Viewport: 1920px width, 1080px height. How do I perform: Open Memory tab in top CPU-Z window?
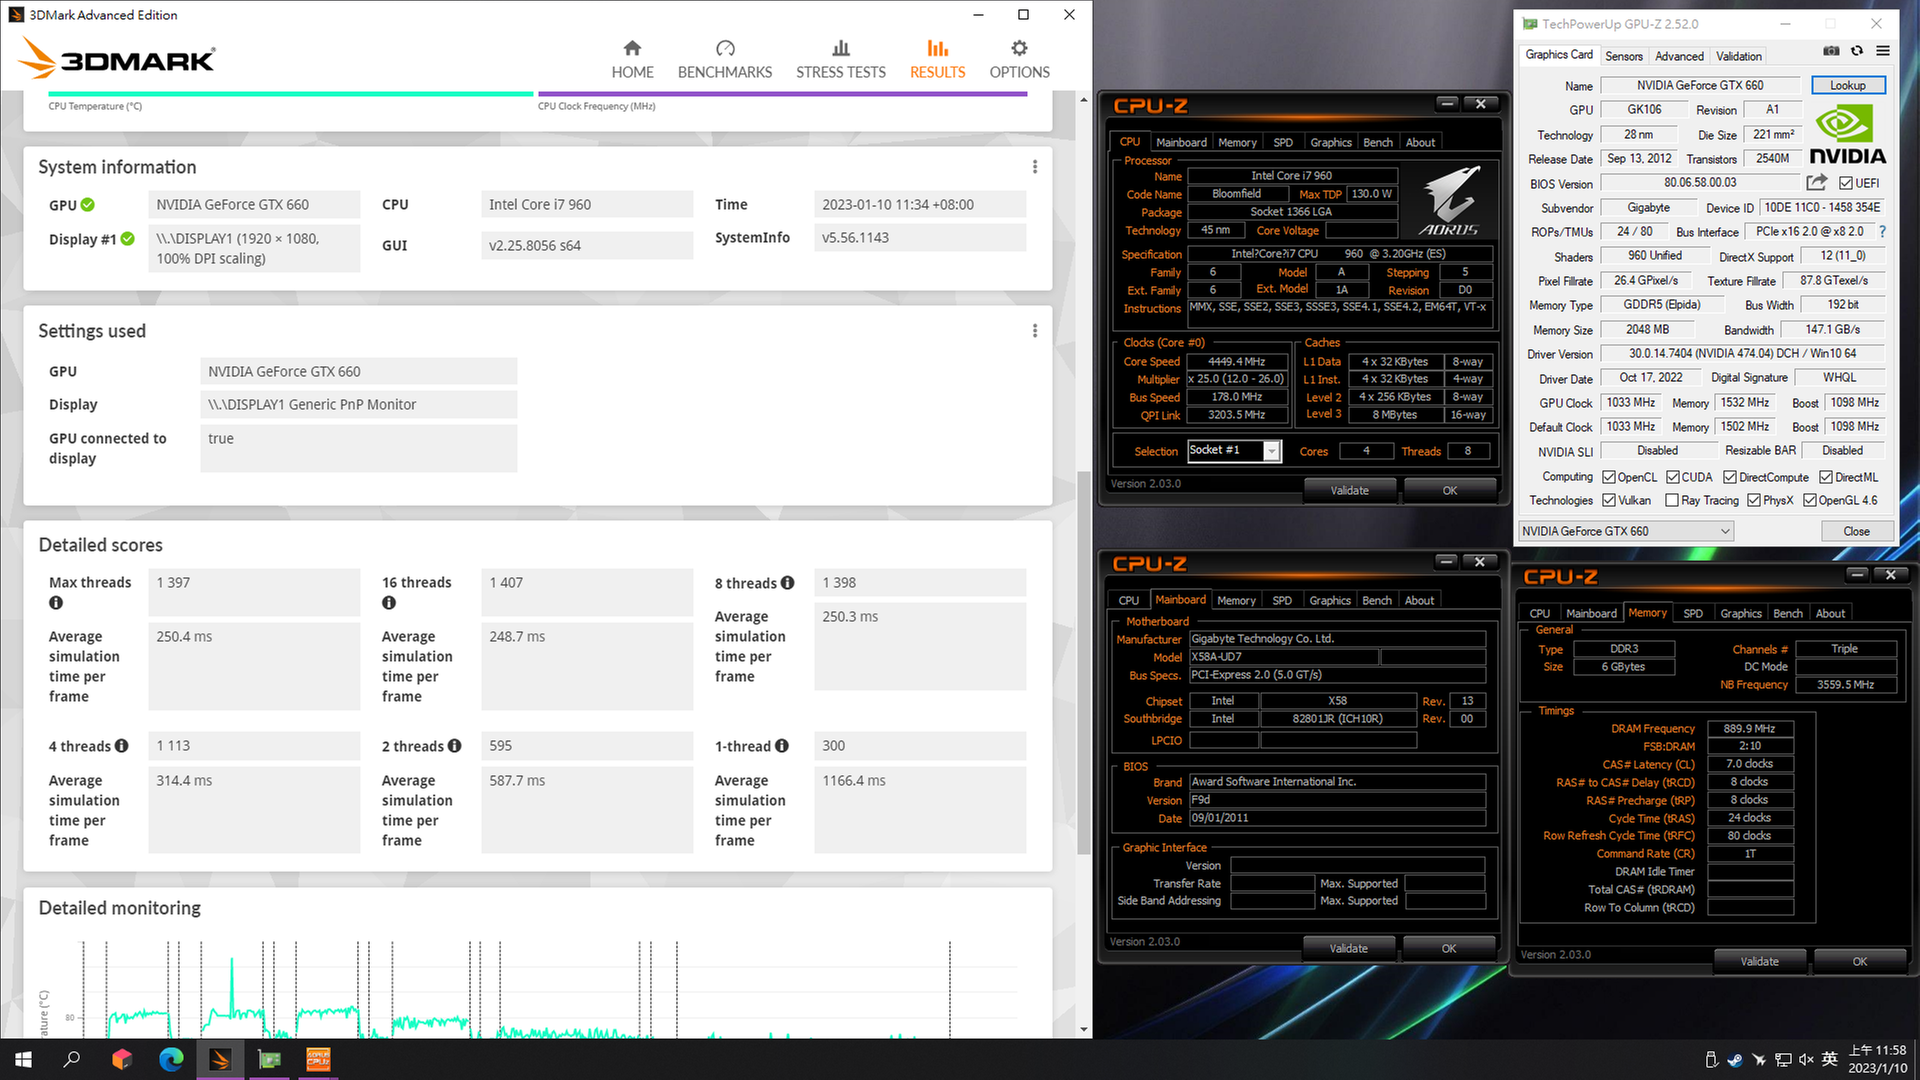coord(1237,143)
